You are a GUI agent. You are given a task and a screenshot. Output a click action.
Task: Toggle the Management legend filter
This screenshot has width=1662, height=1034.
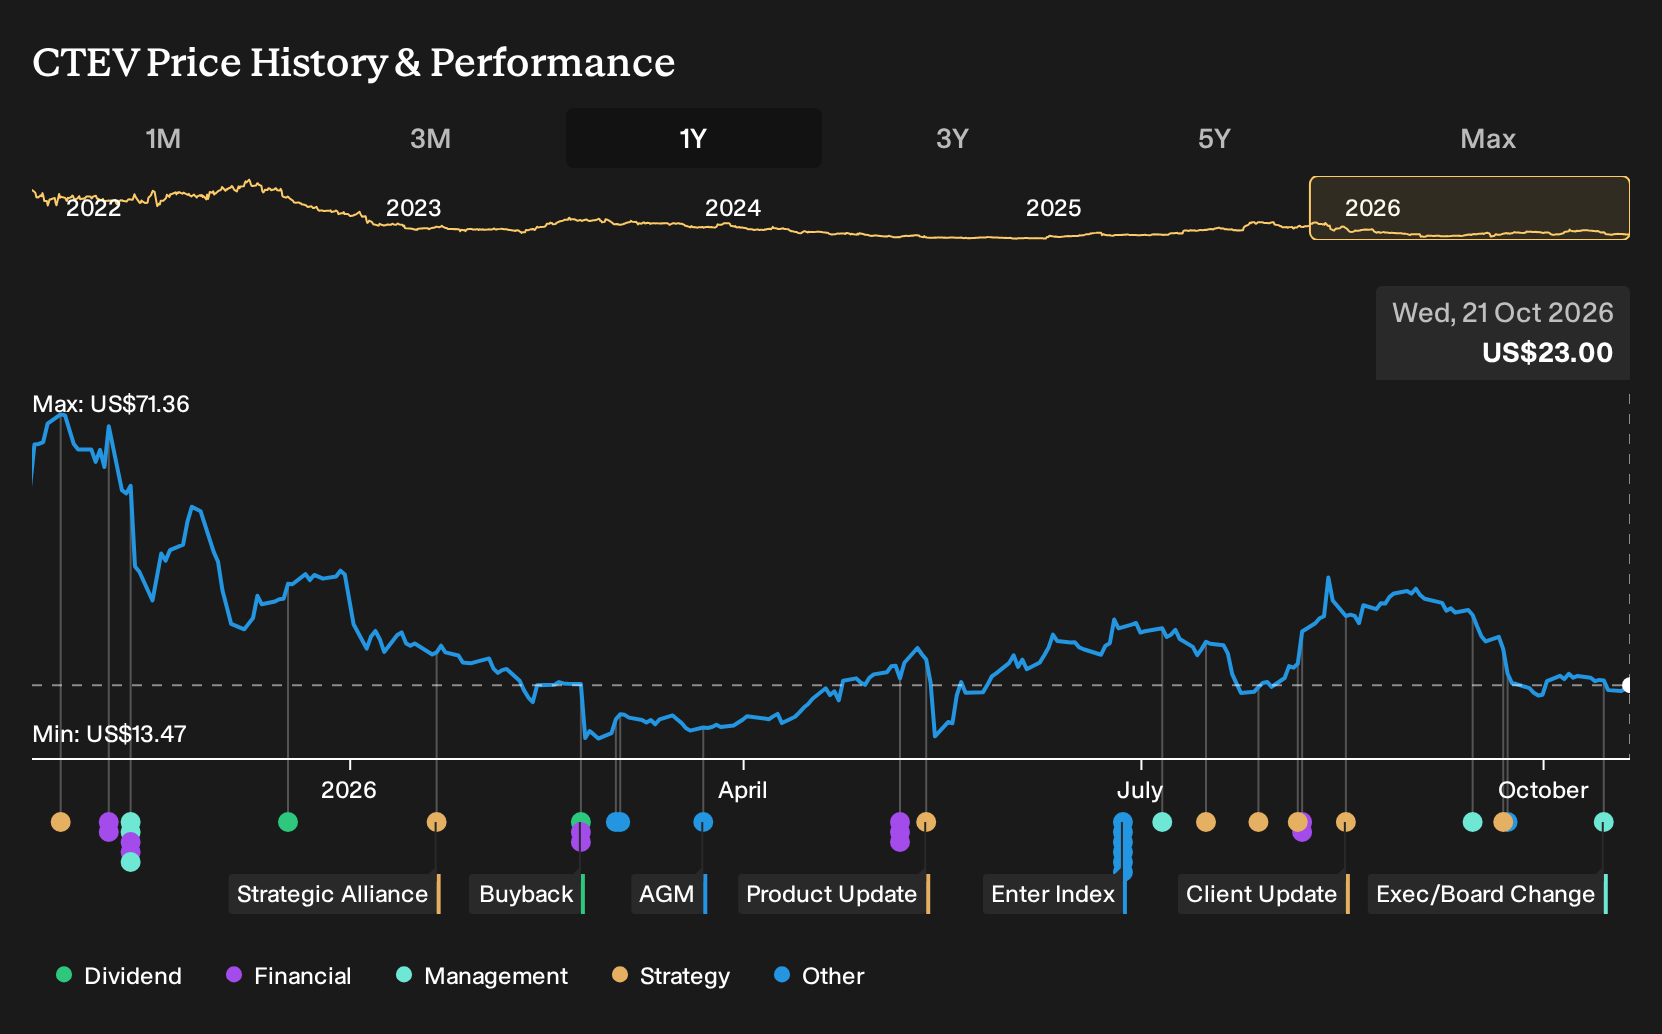(x=482, y=975)
